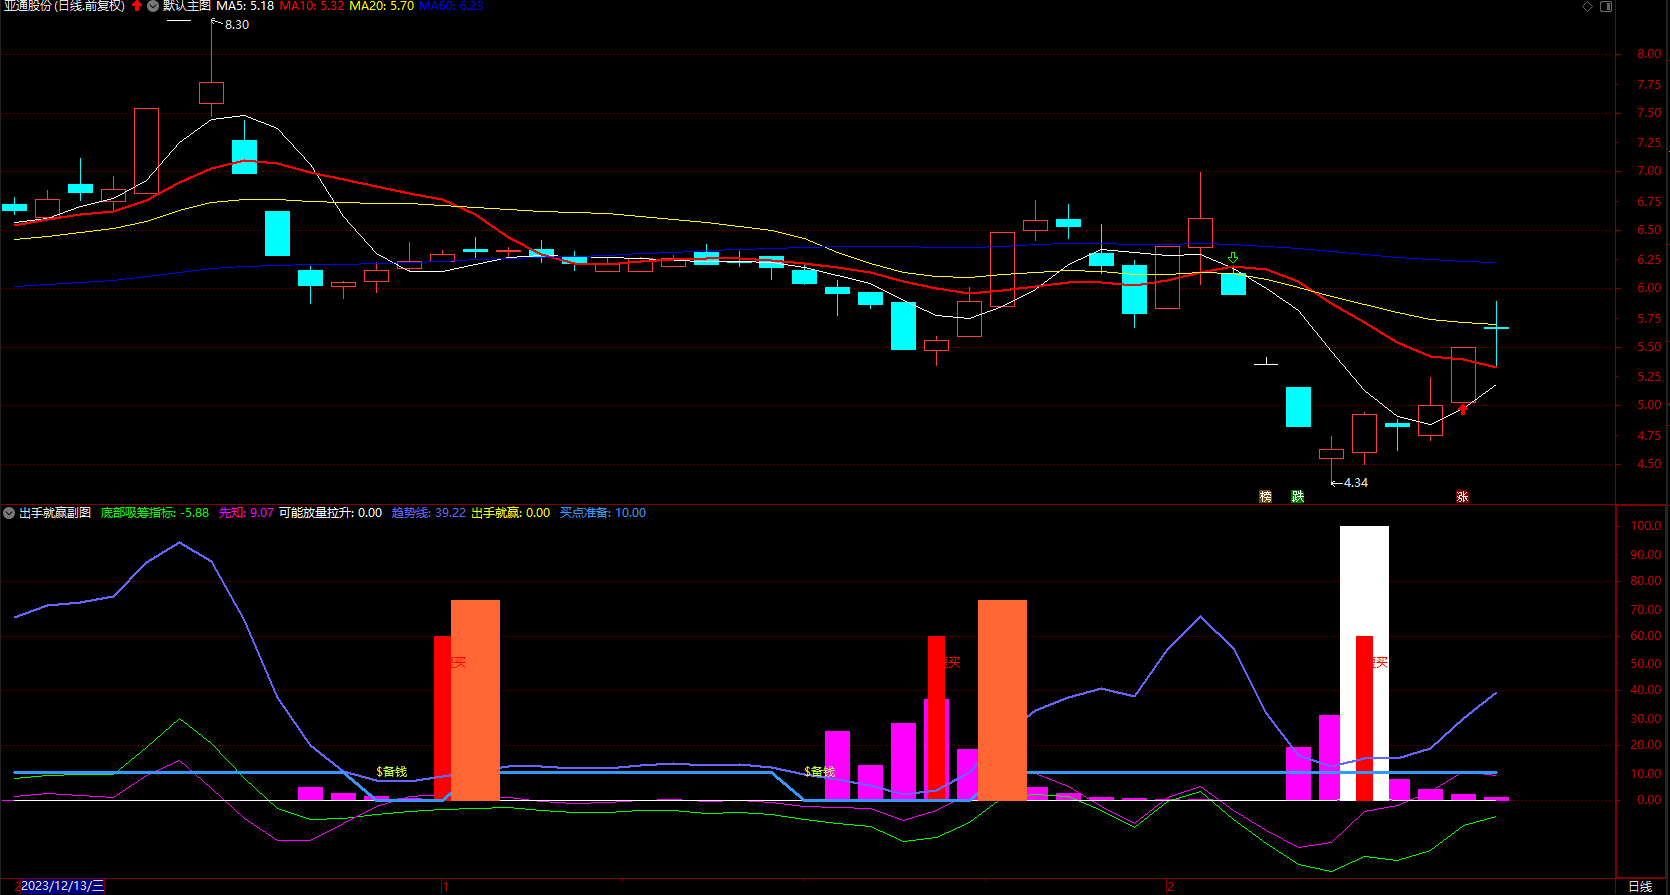Click the 出手就赢: 0.00 label
The width and height of the screenshot is (1670, 895).
[x=510, y=513]
